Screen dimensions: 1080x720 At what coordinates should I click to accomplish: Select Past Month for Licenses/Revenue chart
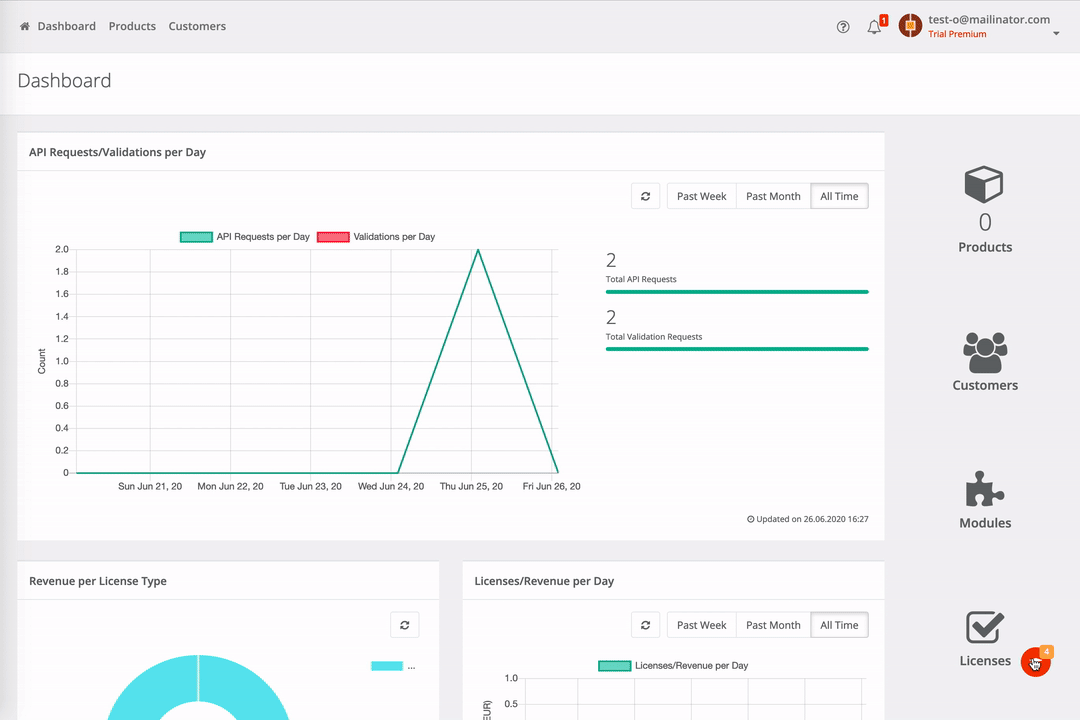pos(773,625)
